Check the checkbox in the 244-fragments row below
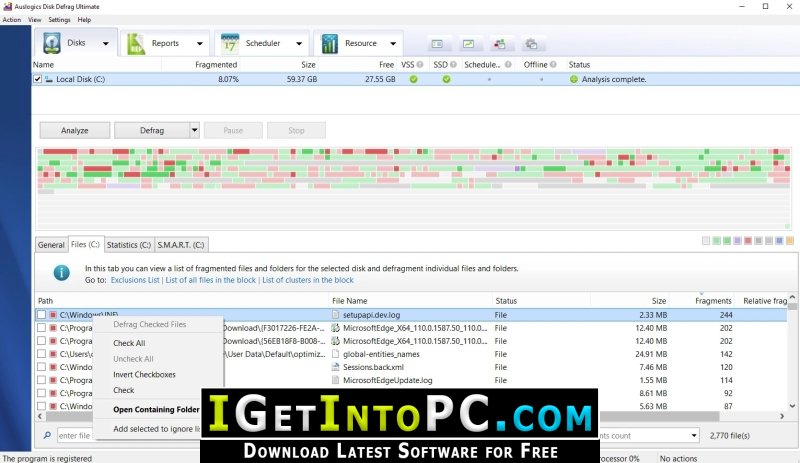This screenshot has height=463, width=800. pyautogui.click(x=41, y=328)
